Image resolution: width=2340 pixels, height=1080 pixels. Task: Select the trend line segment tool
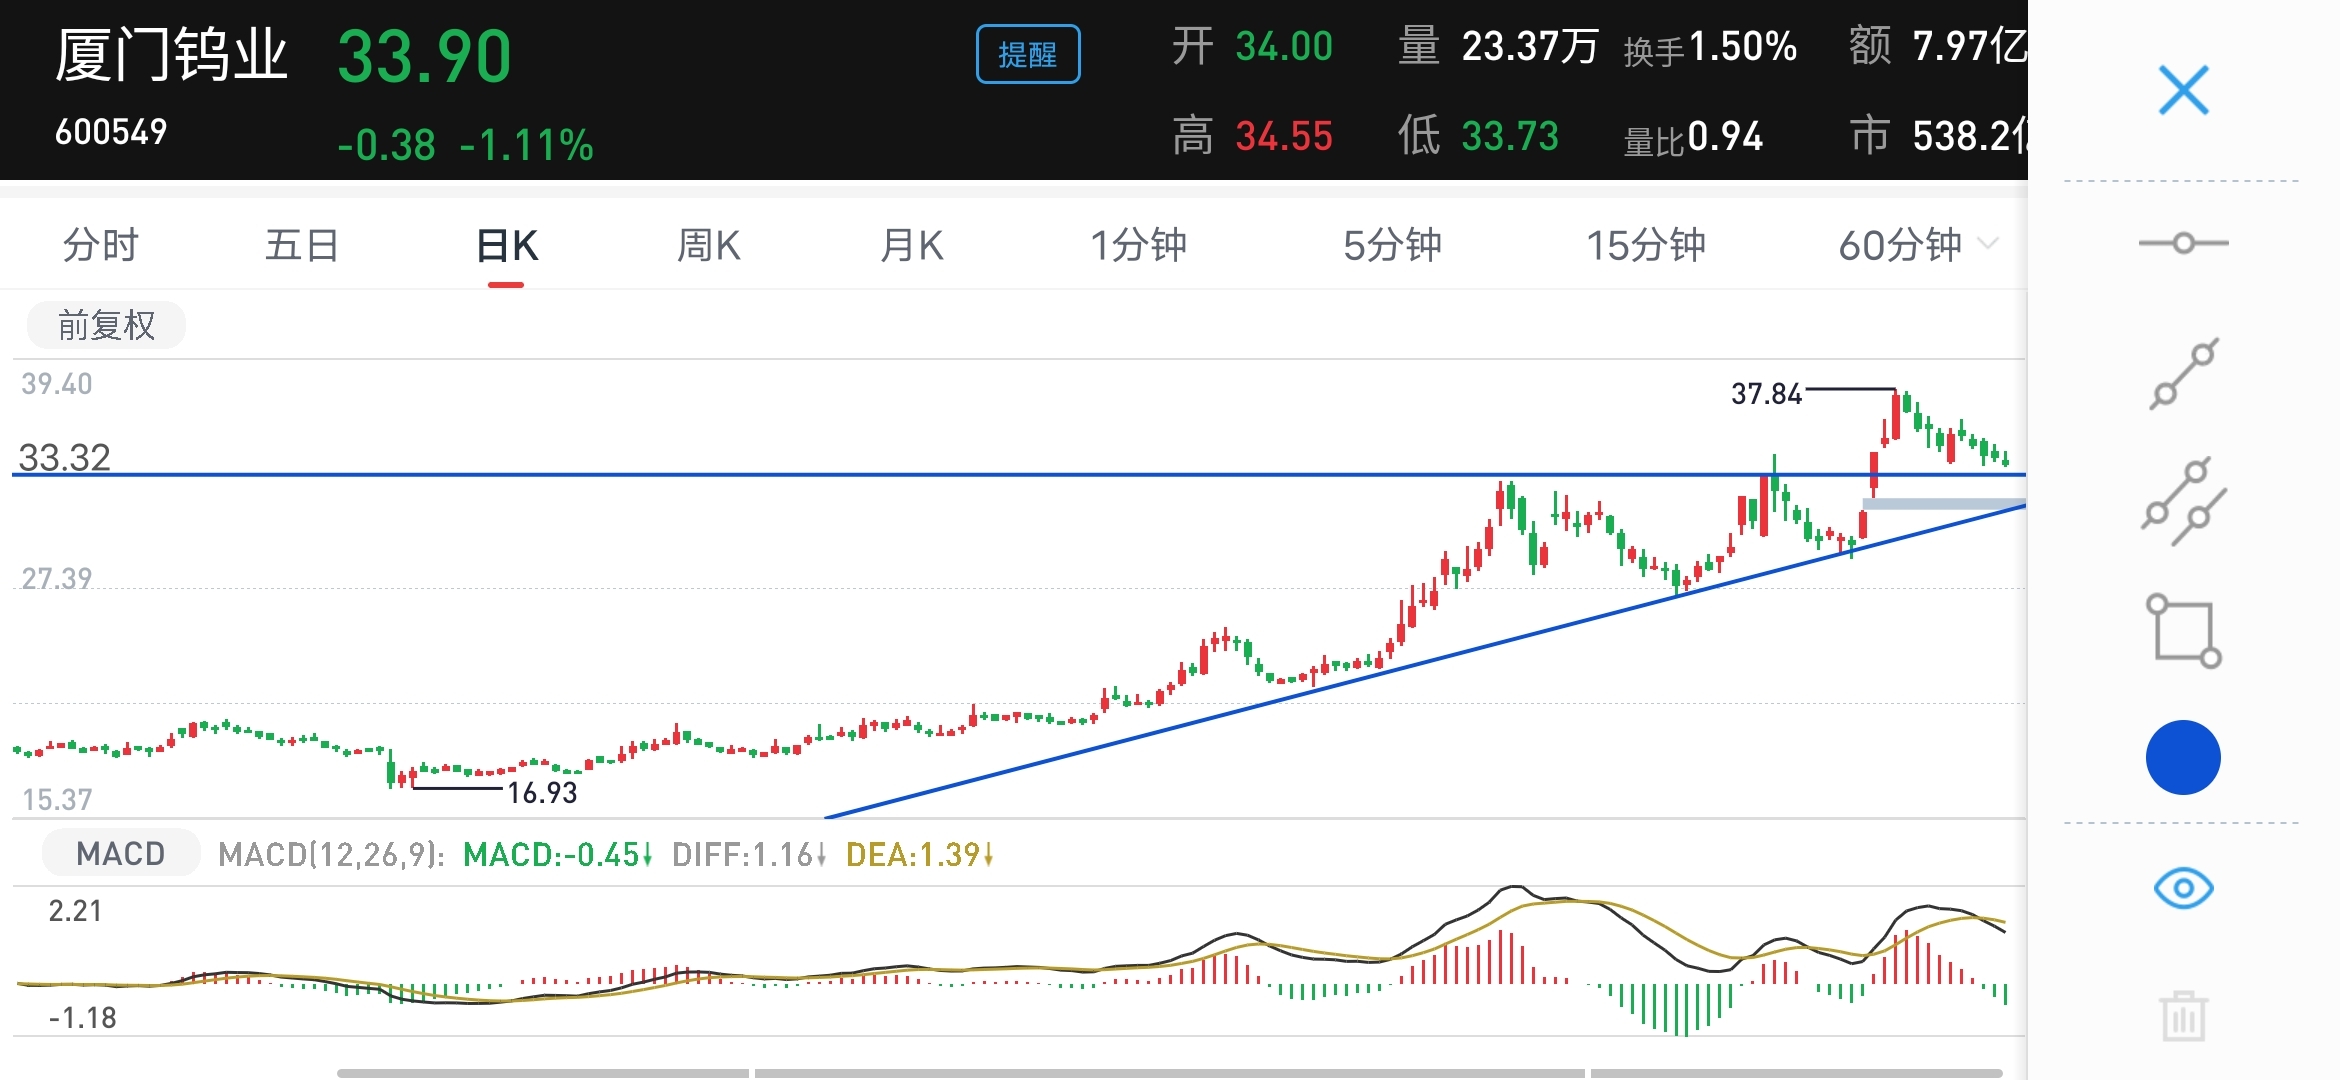(2184, 373)
